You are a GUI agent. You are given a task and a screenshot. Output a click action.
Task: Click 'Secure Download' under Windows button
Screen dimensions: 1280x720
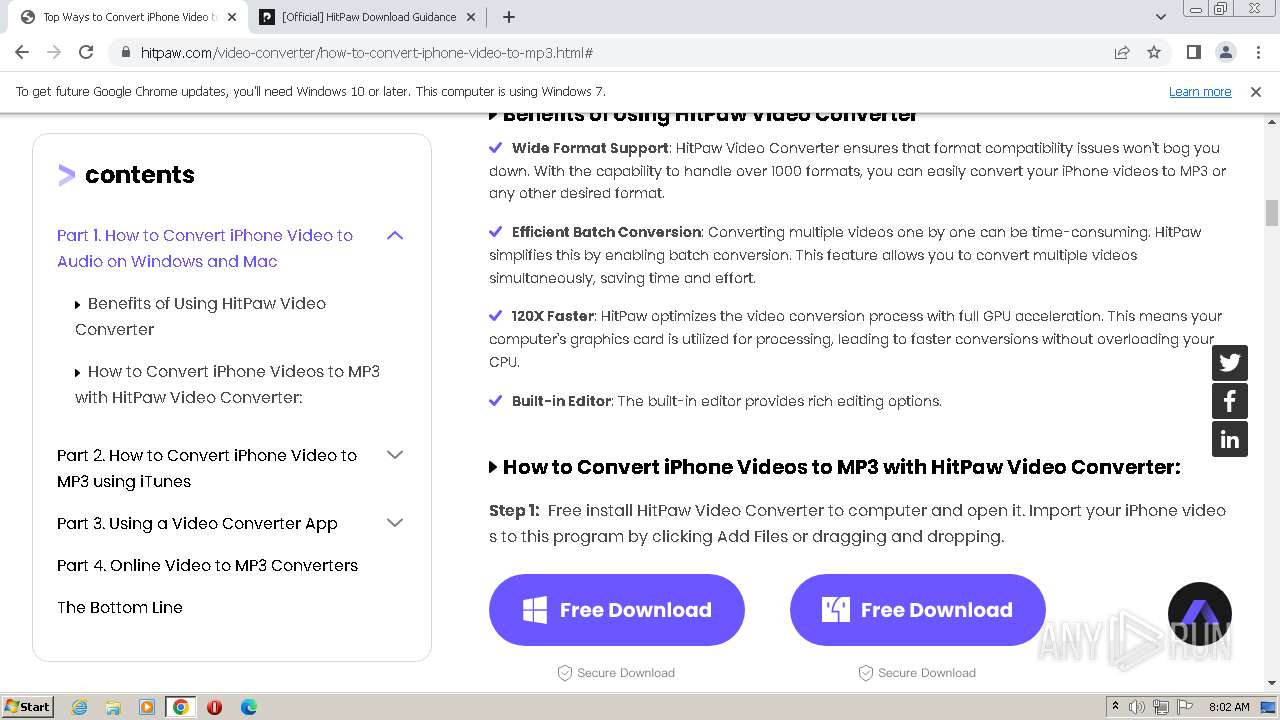click(x=626, y=673)
